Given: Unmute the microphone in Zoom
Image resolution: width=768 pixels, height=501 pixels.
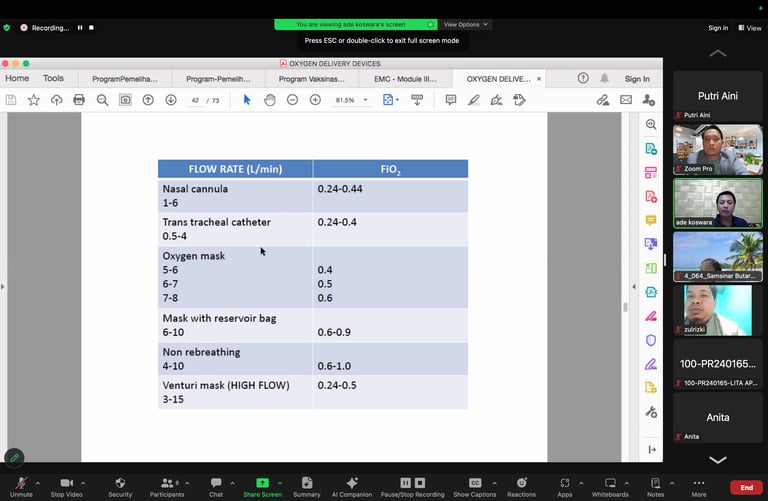Looking at the screenshot, I should pos(21,487).
